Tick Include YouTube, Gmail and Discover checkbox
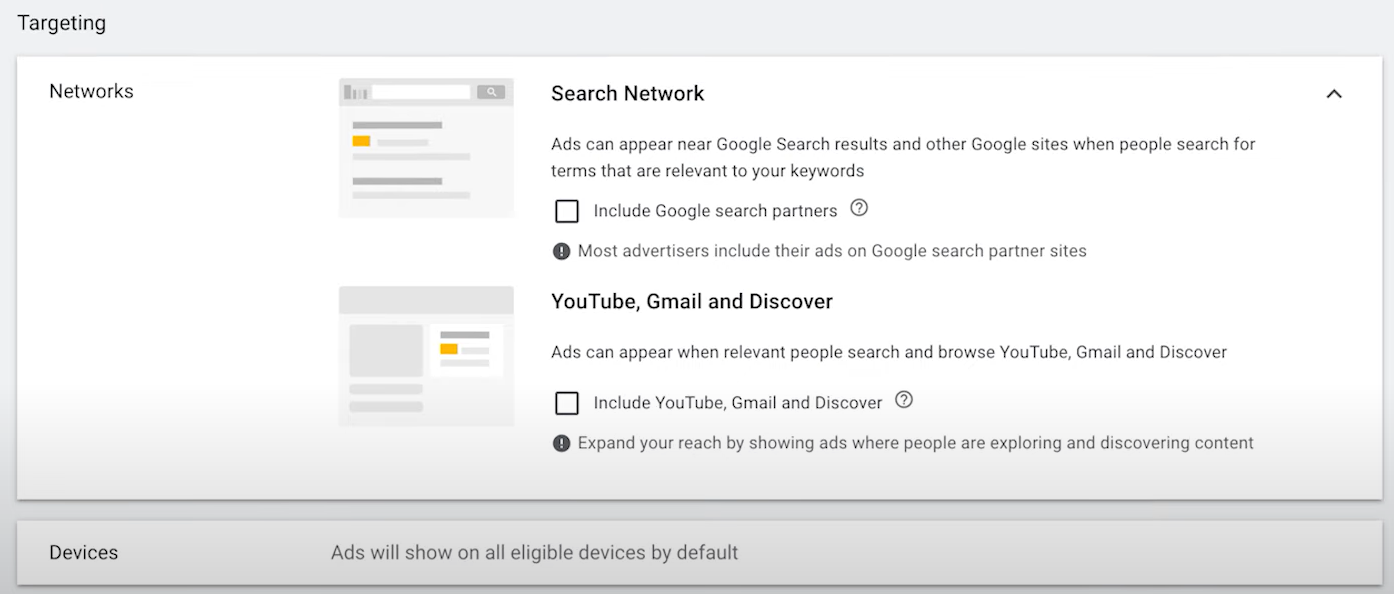This screenshot has width=1394, height=594. tap(567, 403)
